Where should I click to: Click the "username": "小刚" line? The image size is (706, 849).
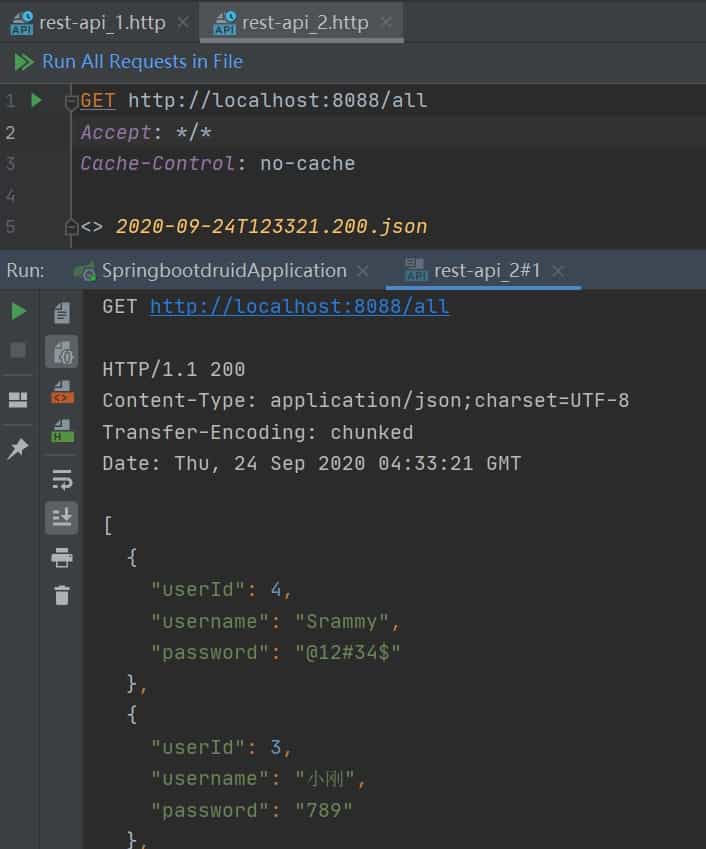[259, 779]
